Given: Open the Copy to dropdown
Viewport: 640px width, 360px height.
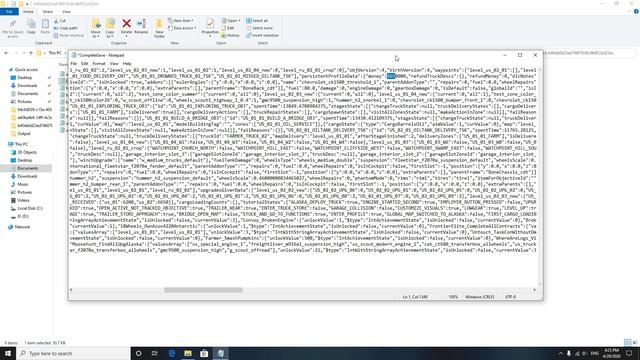Looking at the screenshot, I should coord(110,28).
